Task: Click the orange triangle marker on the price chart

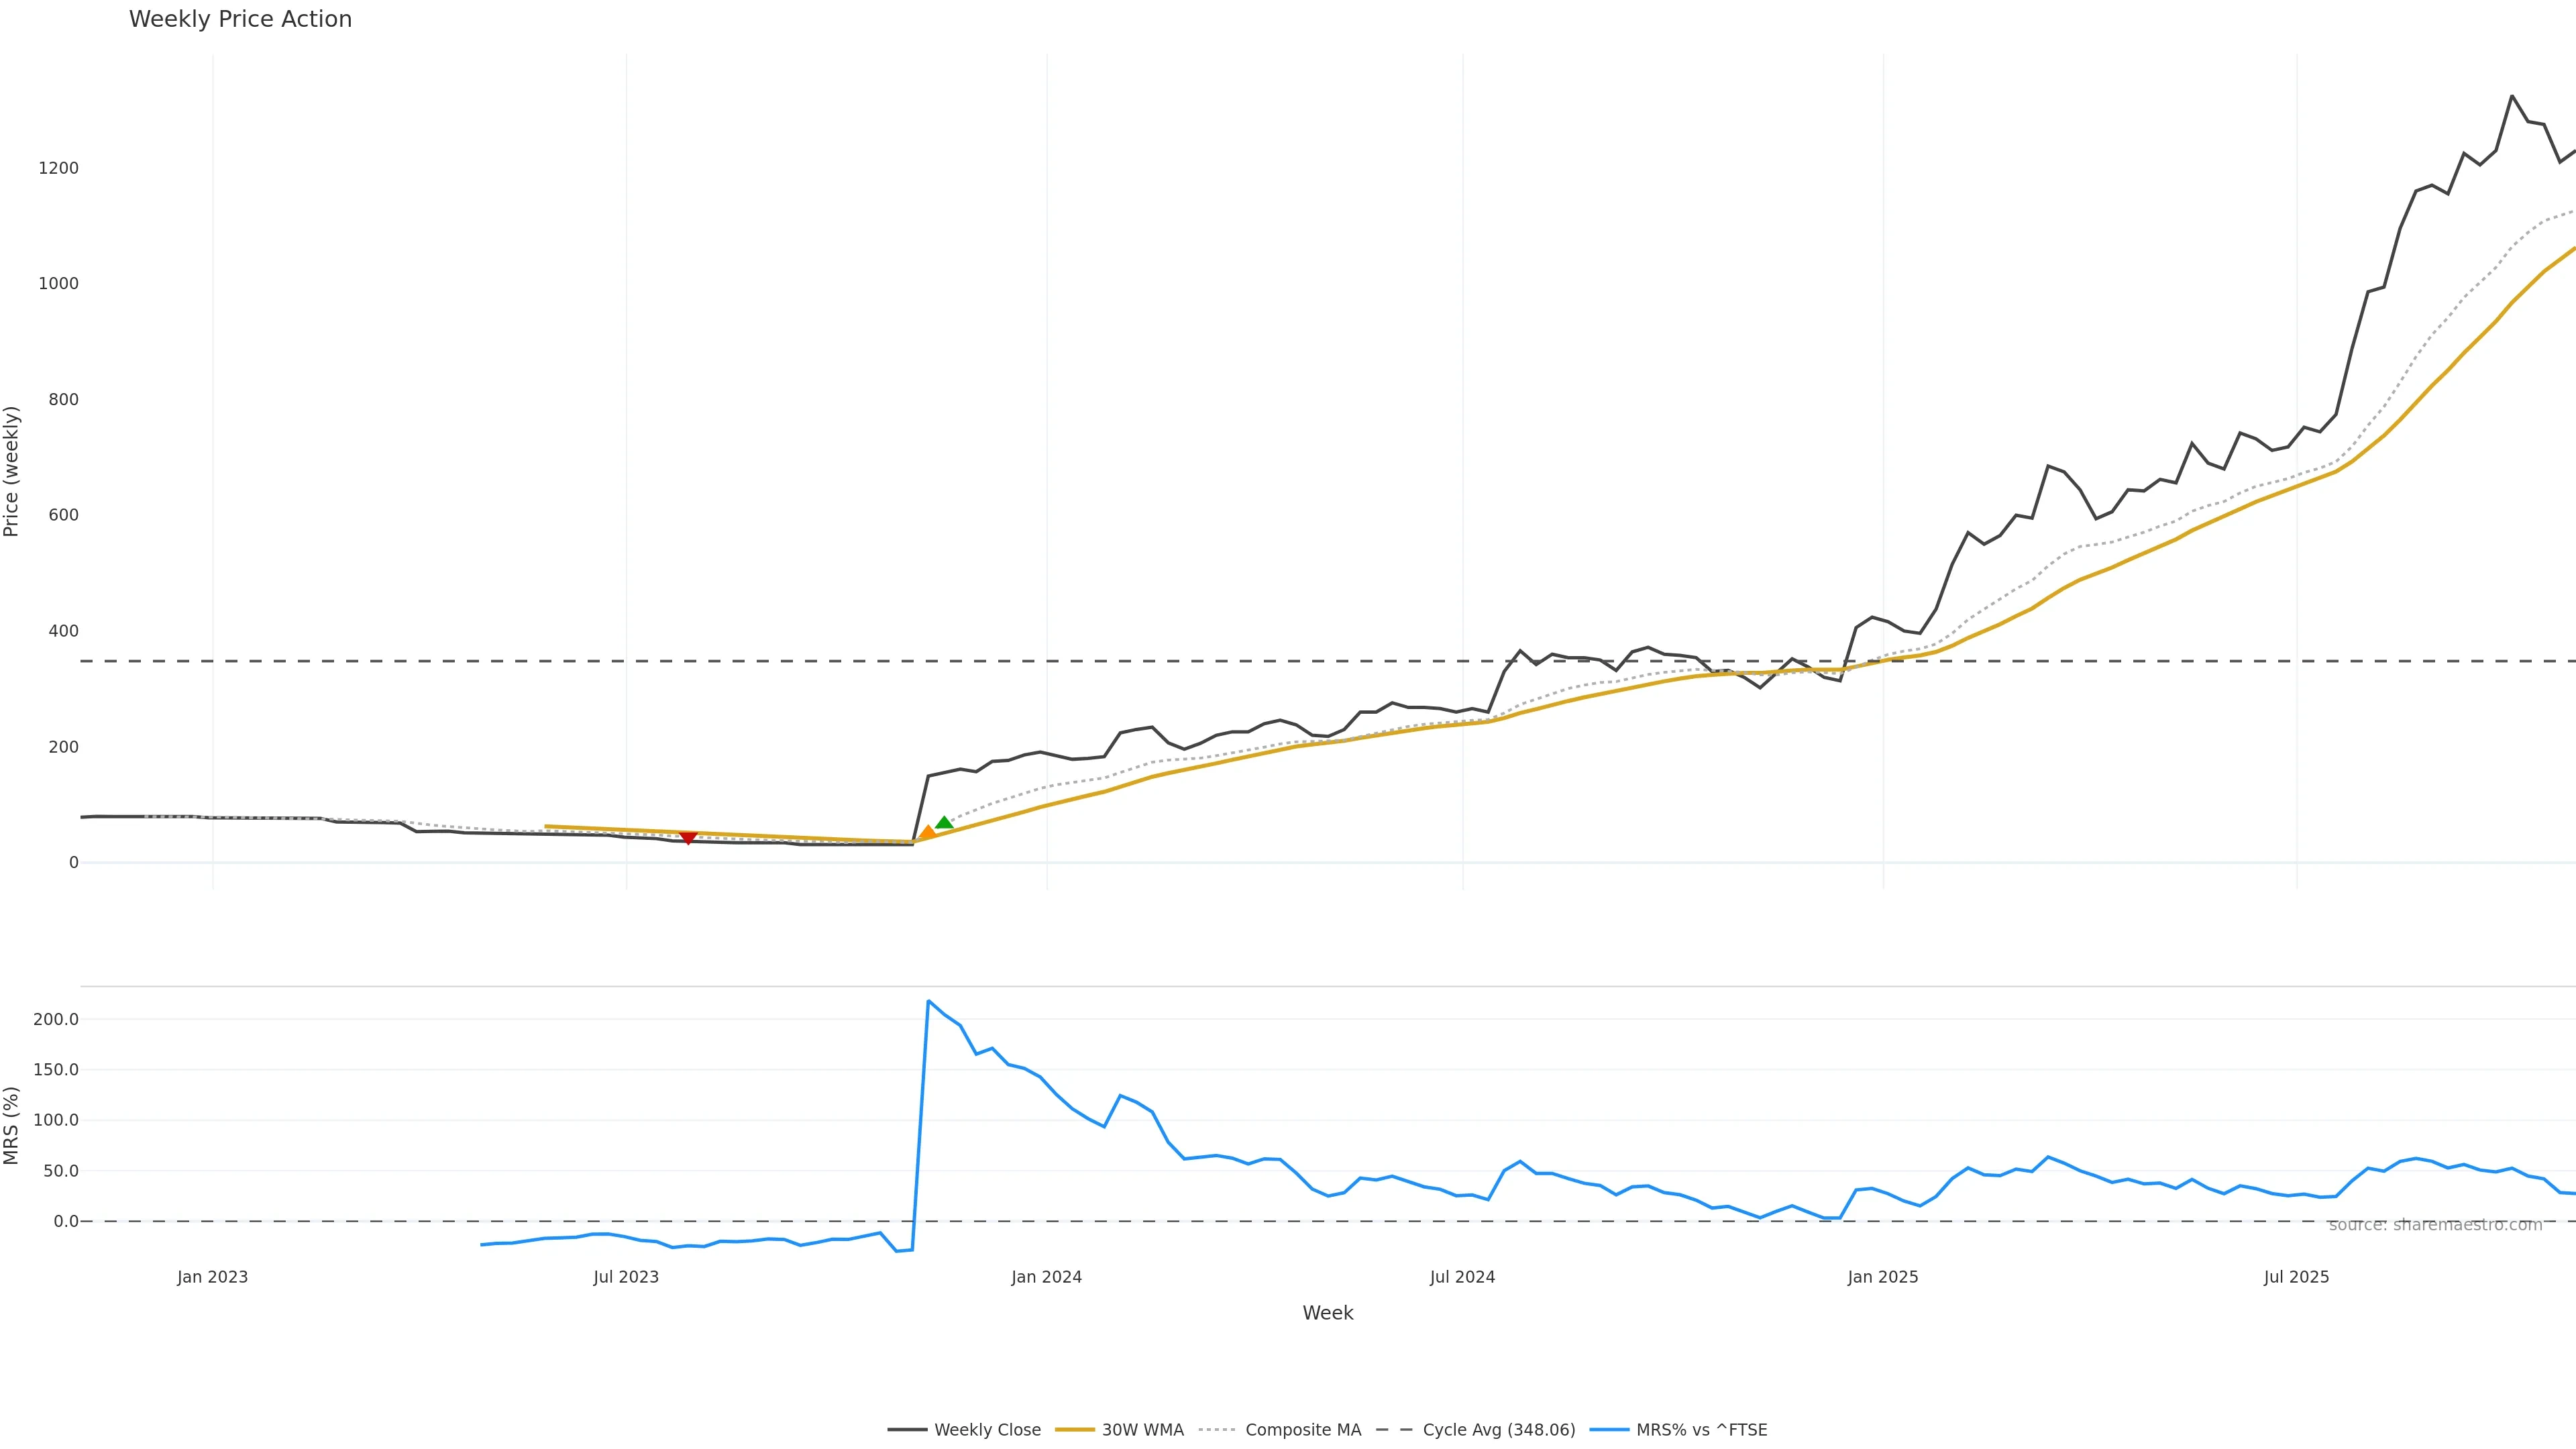Action: [x=927, y=832]
